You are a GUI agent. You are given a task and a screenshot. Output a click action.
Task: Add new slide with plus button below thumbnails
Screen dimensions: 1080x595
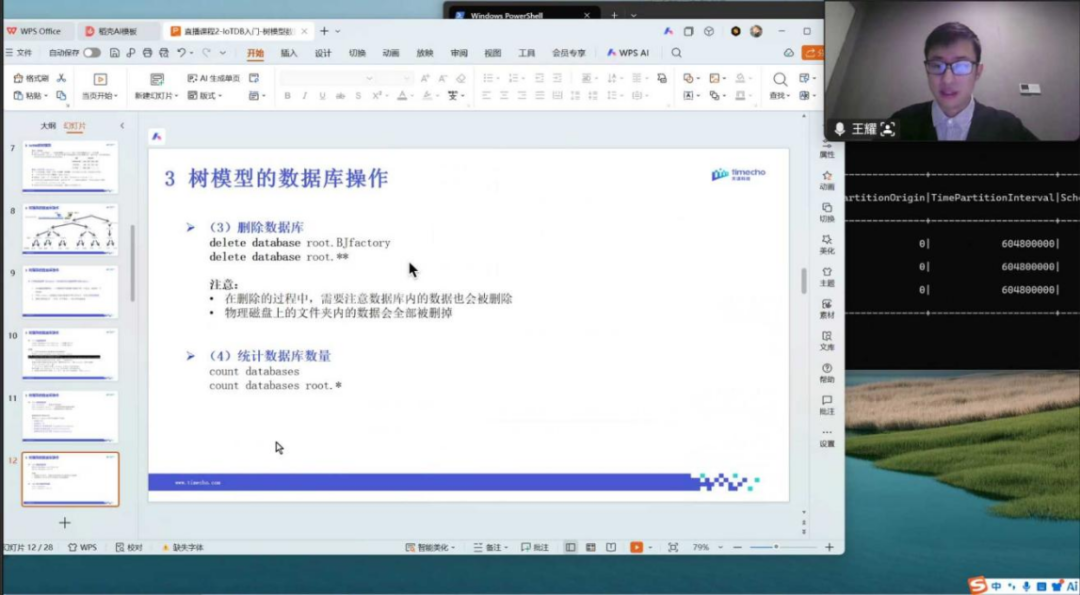pos(65,523)
